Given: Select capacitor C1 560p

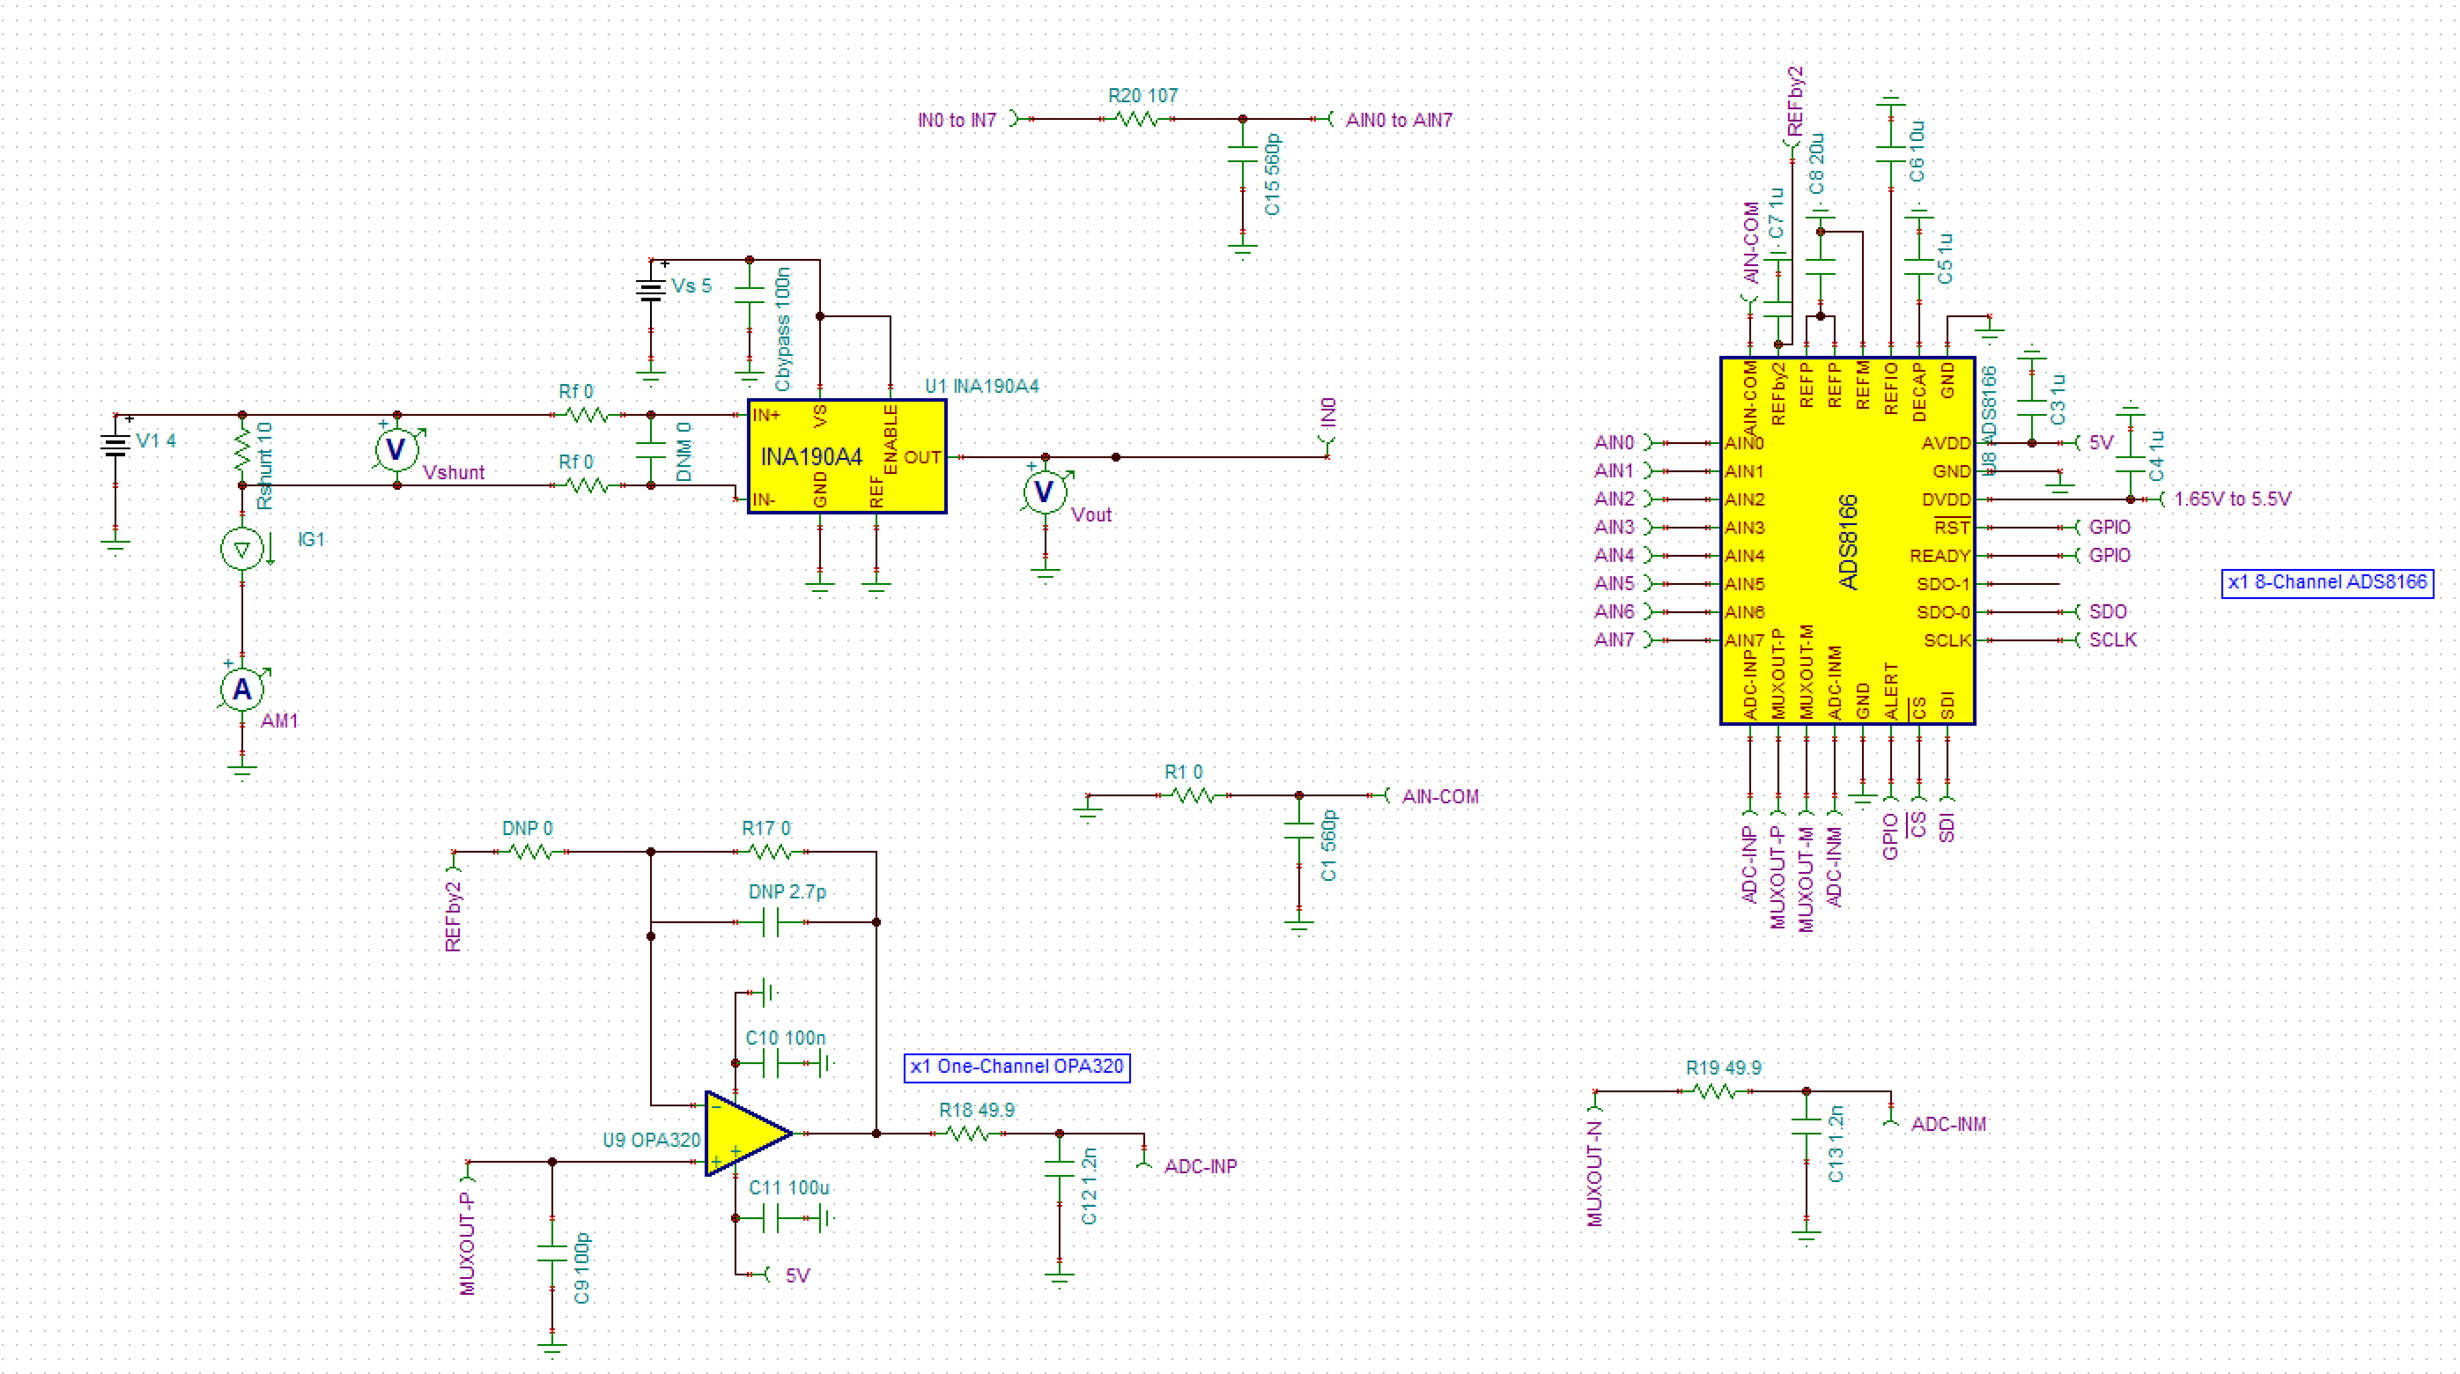Looking at the screenshot, I should [x=1299, y=831].
